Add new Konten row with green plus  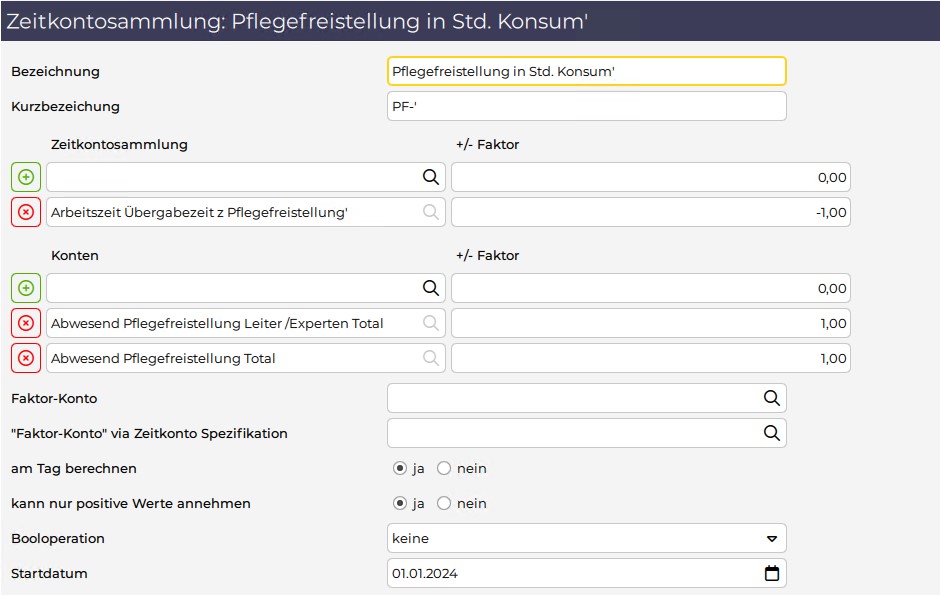pos(26,288)
